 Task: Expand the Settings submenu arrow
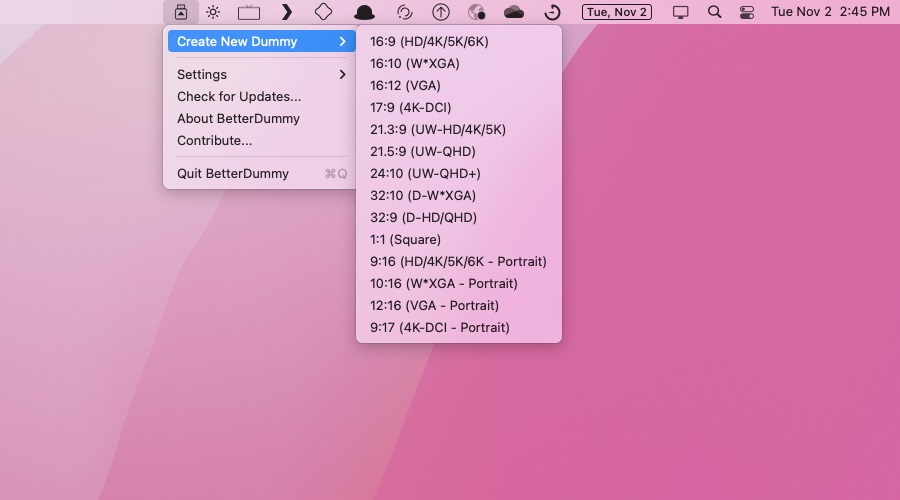pos(342,75)
